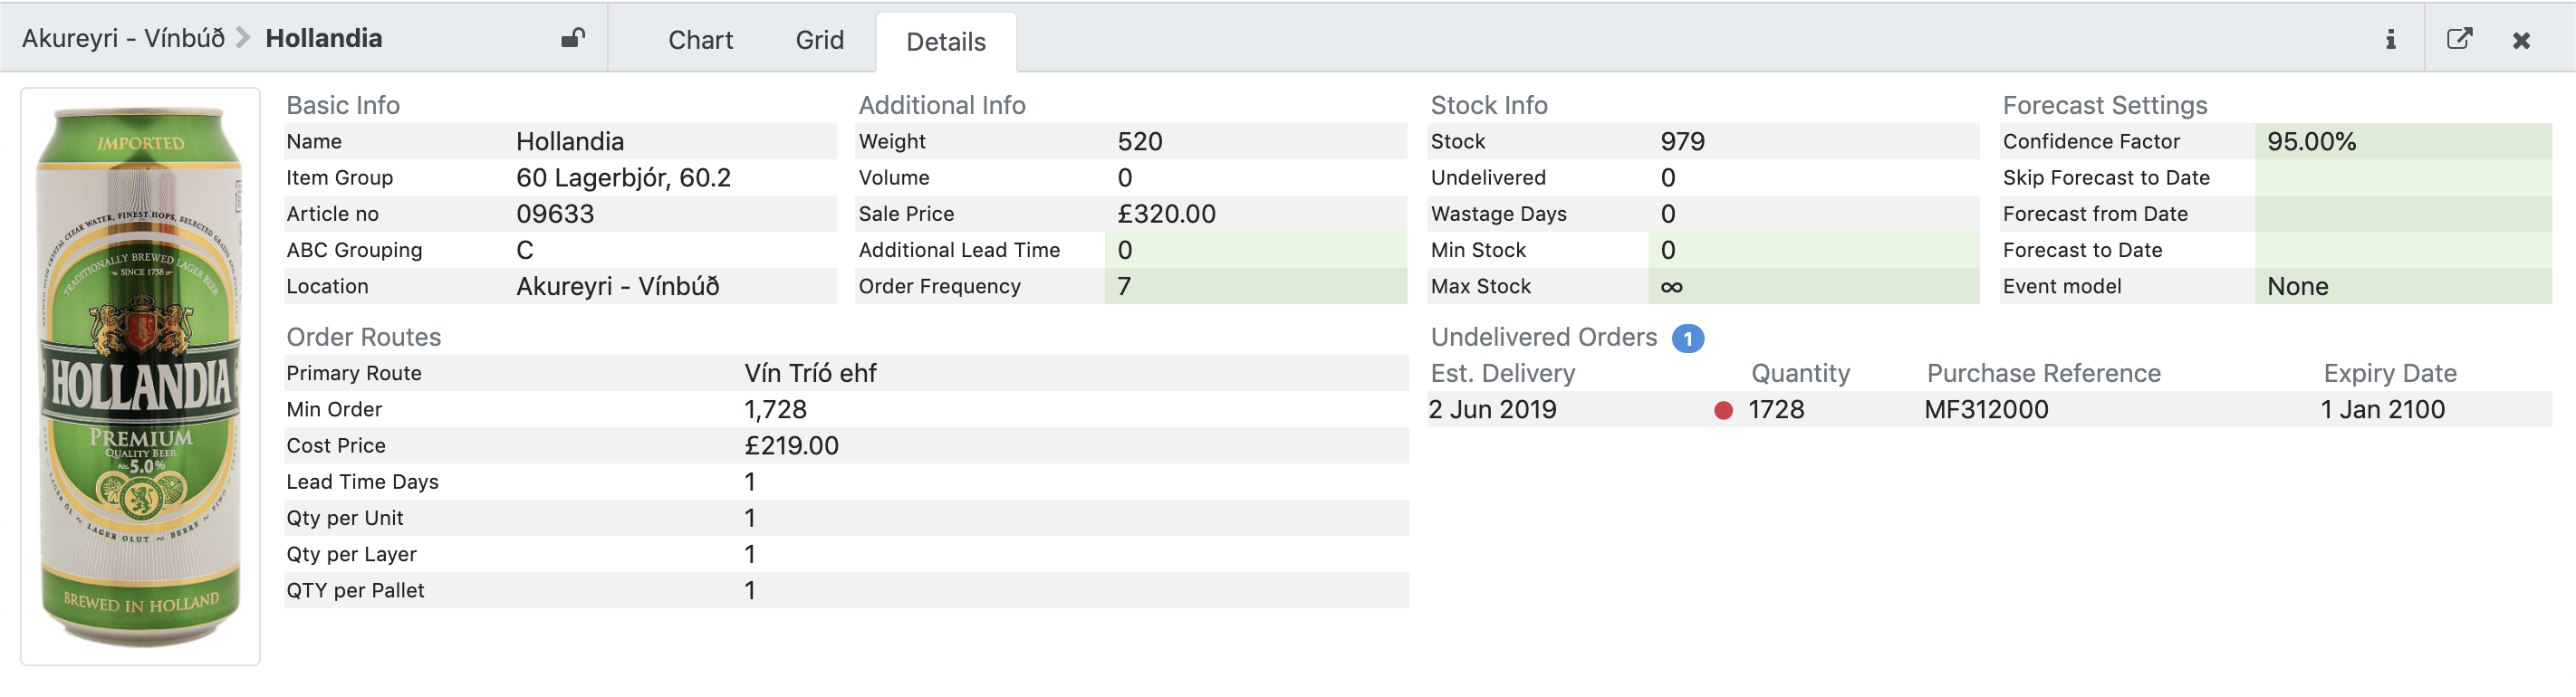
Task: Open Akureyri - Vínbúð breadcrumb link
Action: 123,38
